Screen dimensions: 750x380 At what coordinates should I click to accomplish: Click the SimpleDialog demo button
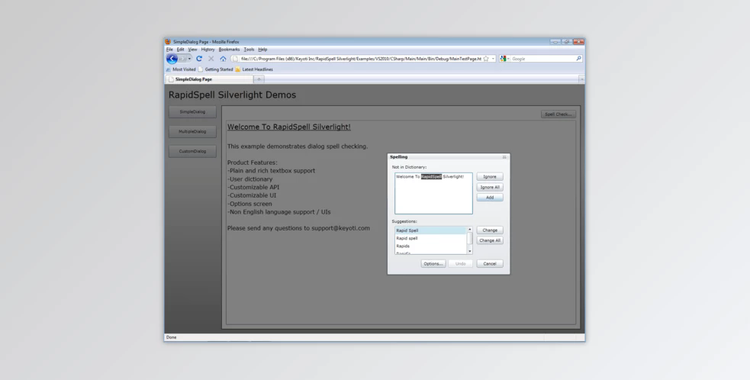click(192, 112)
